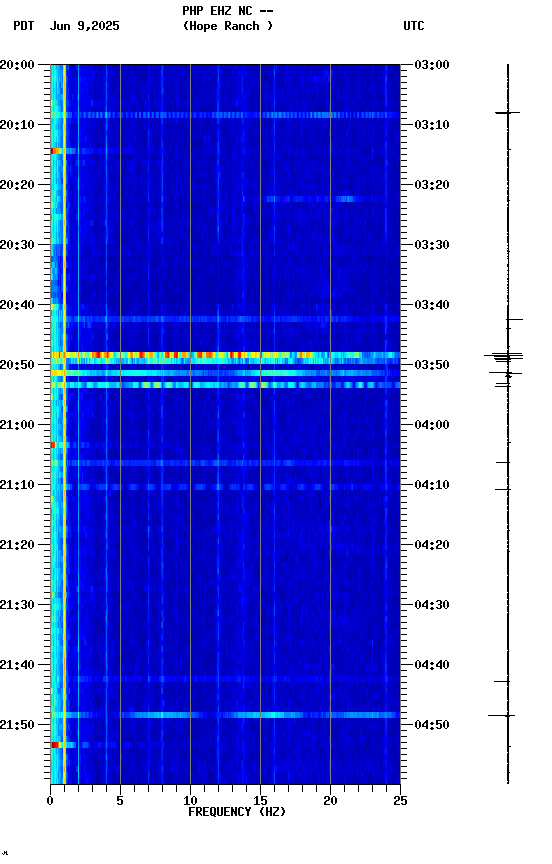The width and height of the screenshot is (552, 864).
Task: Click the UTC time label 03:40
Action: pyautogui.click(x=432, y=305)
